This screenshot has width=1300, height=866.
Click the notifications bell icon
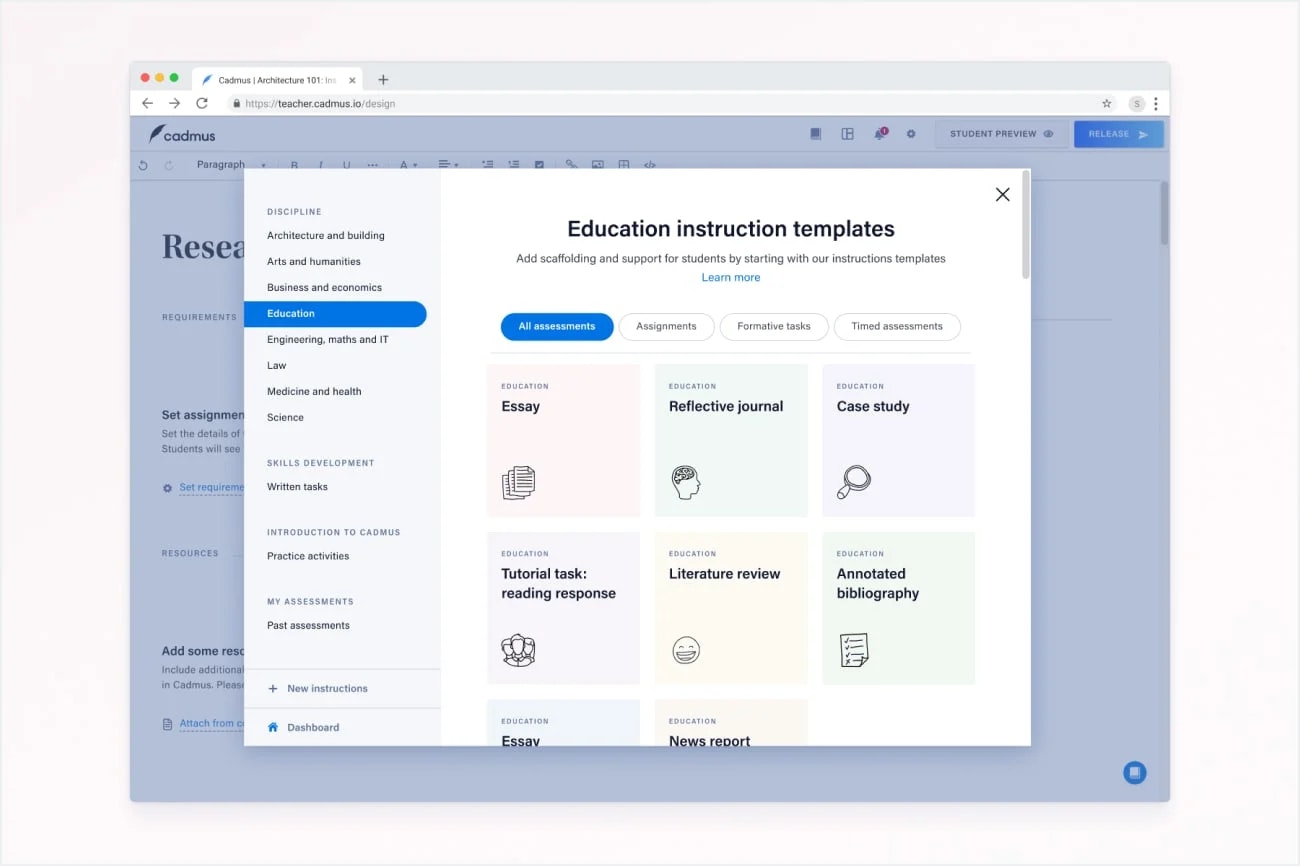880,134
